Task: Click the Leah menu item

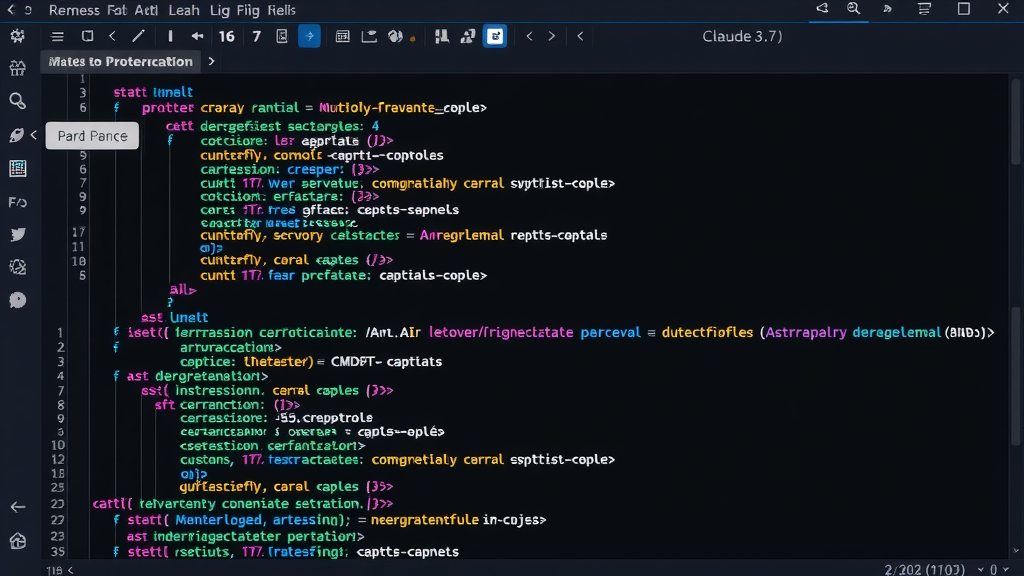Action: tap(184, 10)
